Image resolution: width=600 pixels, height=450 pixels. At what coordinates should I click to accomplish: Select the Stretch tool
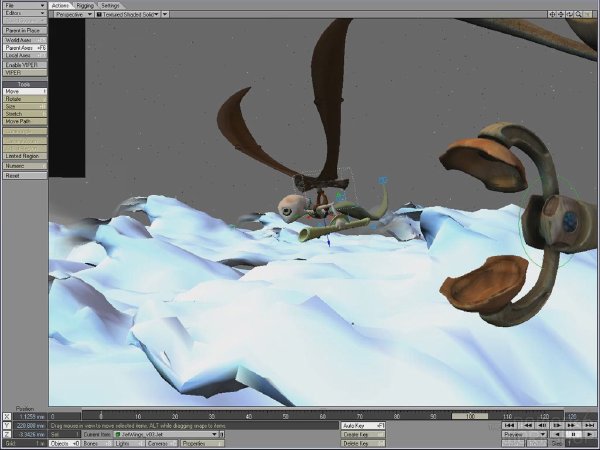click(25, 114)
